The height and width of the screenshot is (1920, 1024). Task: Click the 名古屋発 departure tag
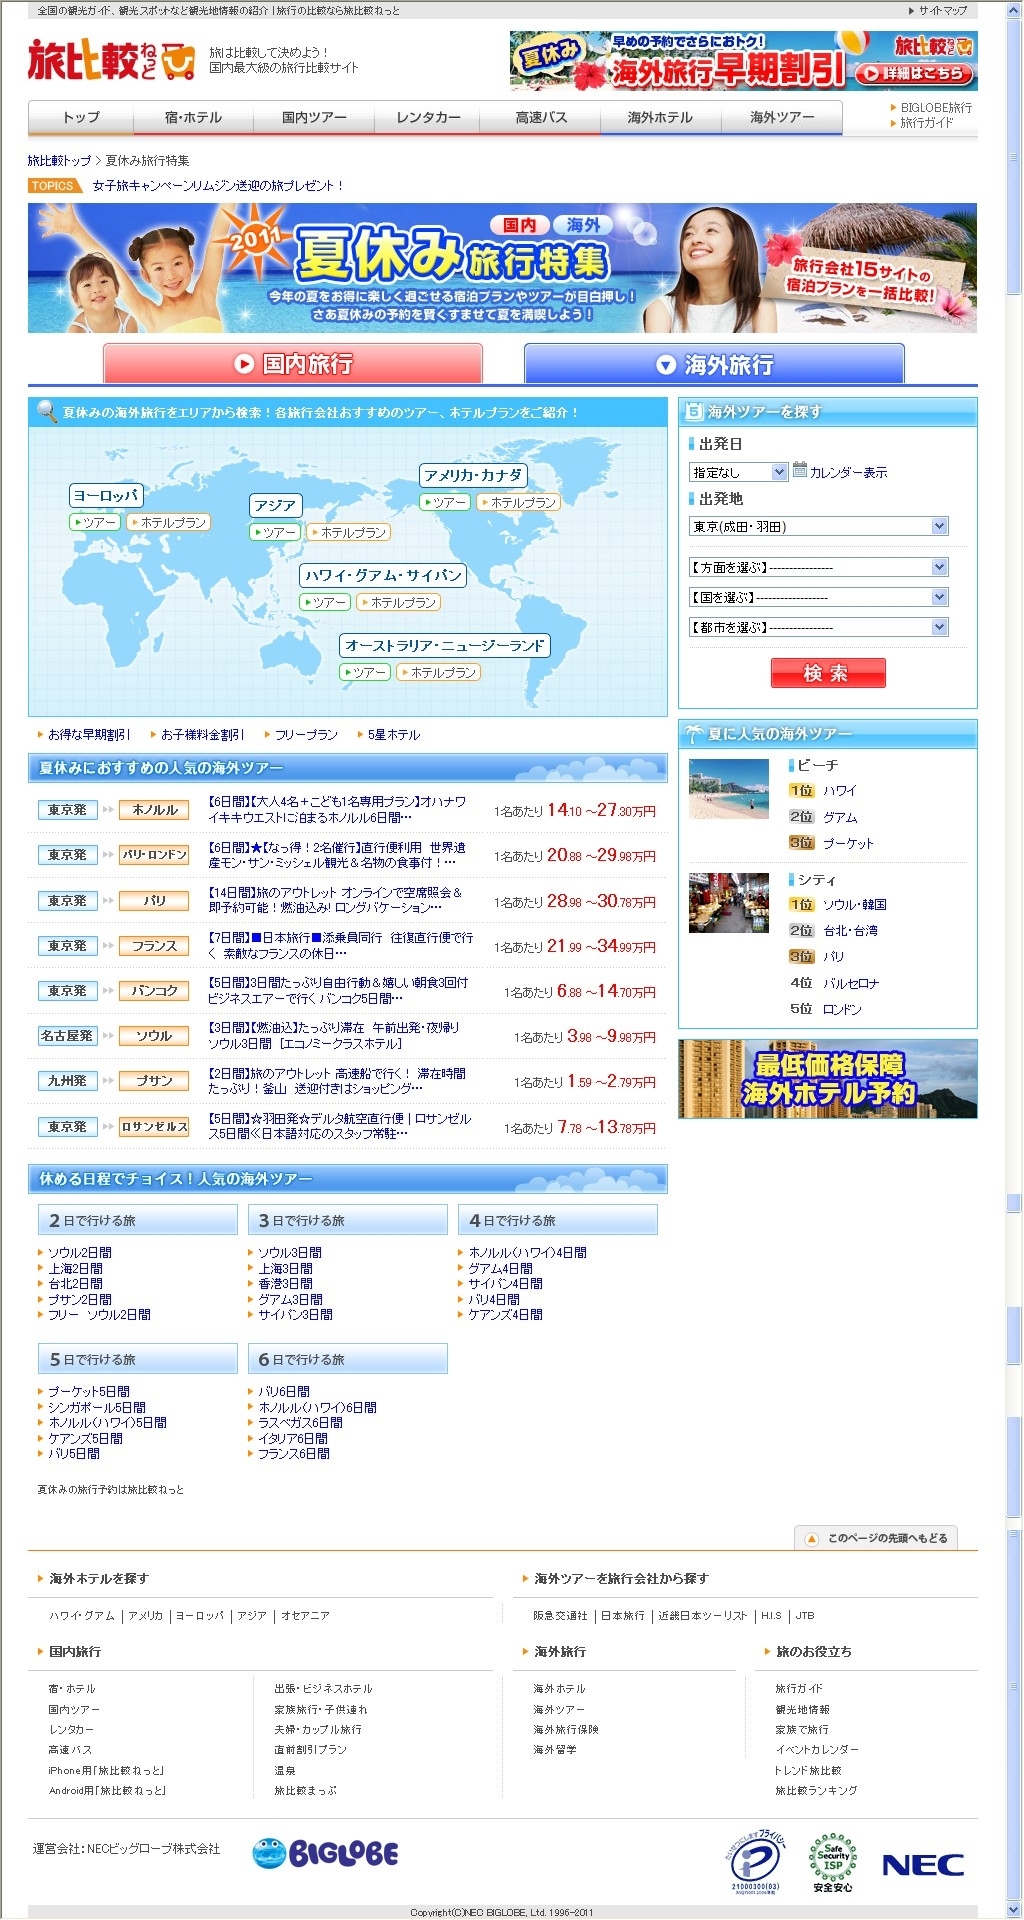[67, 1036]
